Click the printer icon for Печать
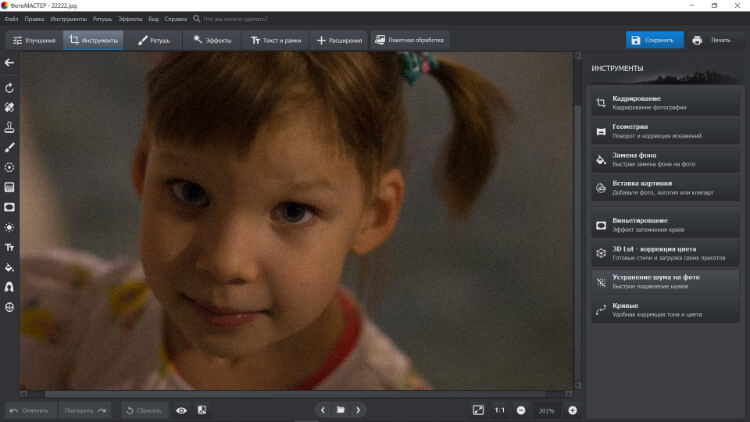Screen dimensions: 750x422 pyautogui.click(x=697, y=40)
